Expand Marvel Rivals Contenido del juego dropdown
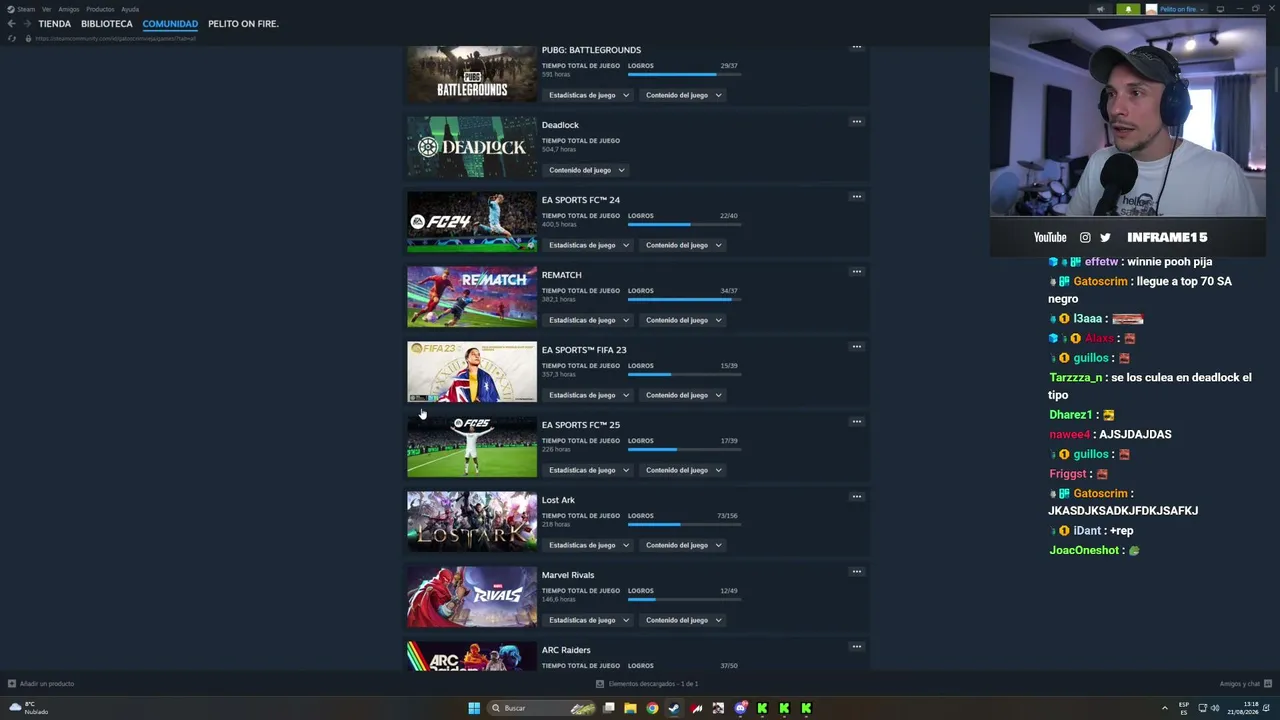1280x720 pixels. coord(684,620)
